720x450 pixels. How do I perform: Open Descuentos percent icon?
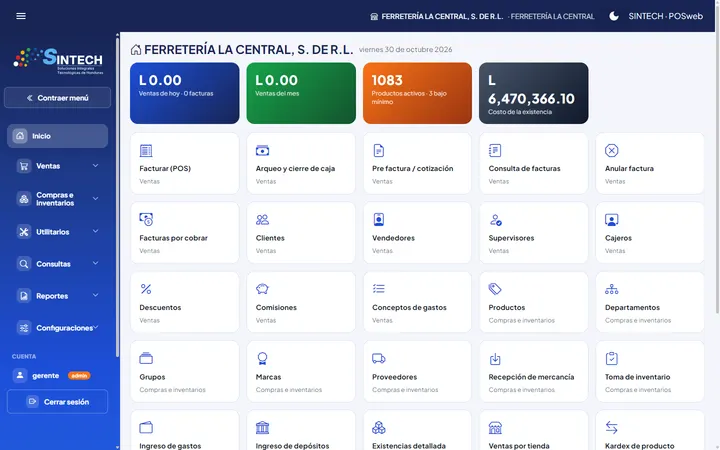pos(146,289)
